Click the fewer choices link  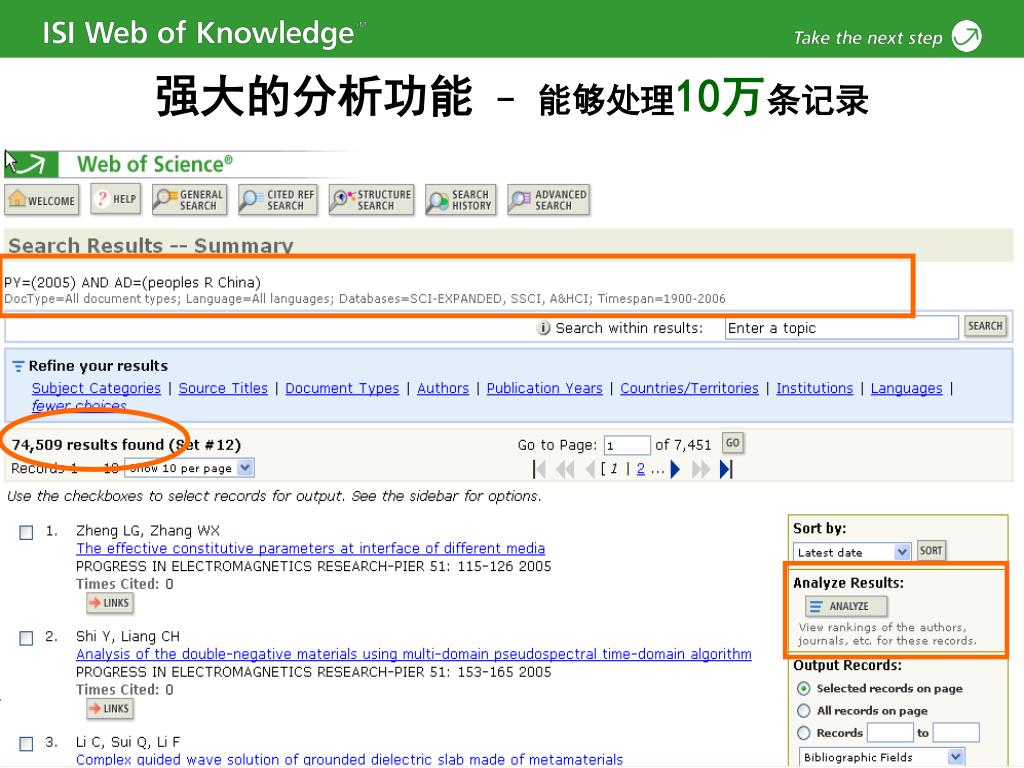[x=79, y=405]
